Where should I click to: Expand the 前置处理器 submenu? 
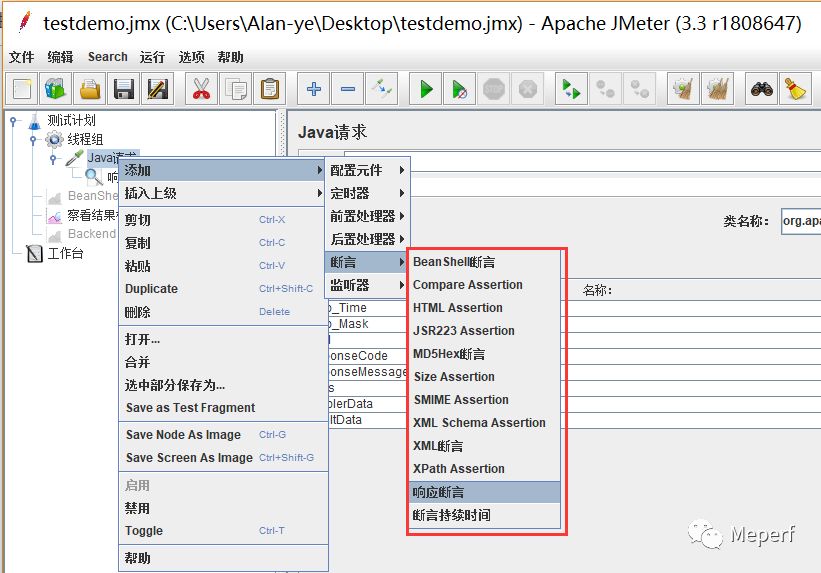pyautogui.click(x=367, y=216)
